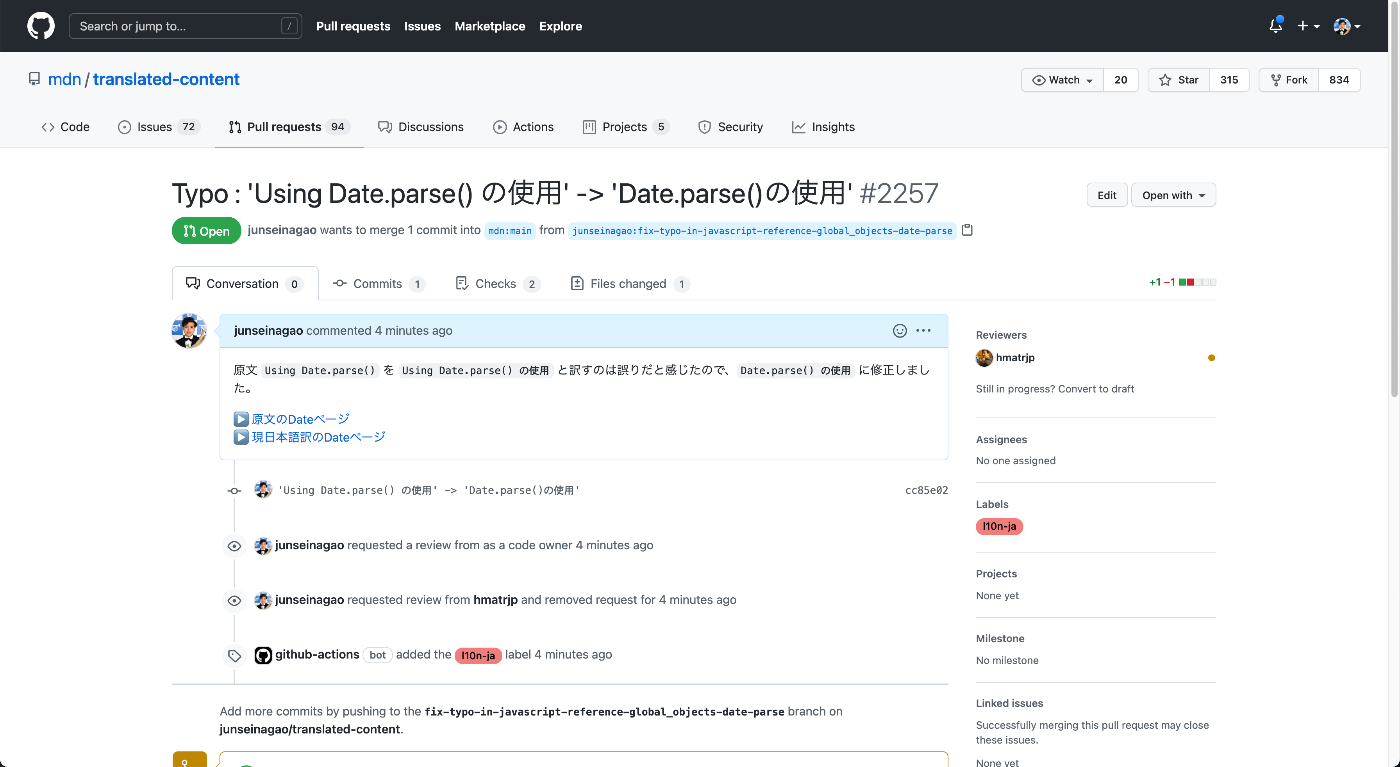1400x767 pixels.
Task: Copy the head branch name icon
Action: [967, 230]
